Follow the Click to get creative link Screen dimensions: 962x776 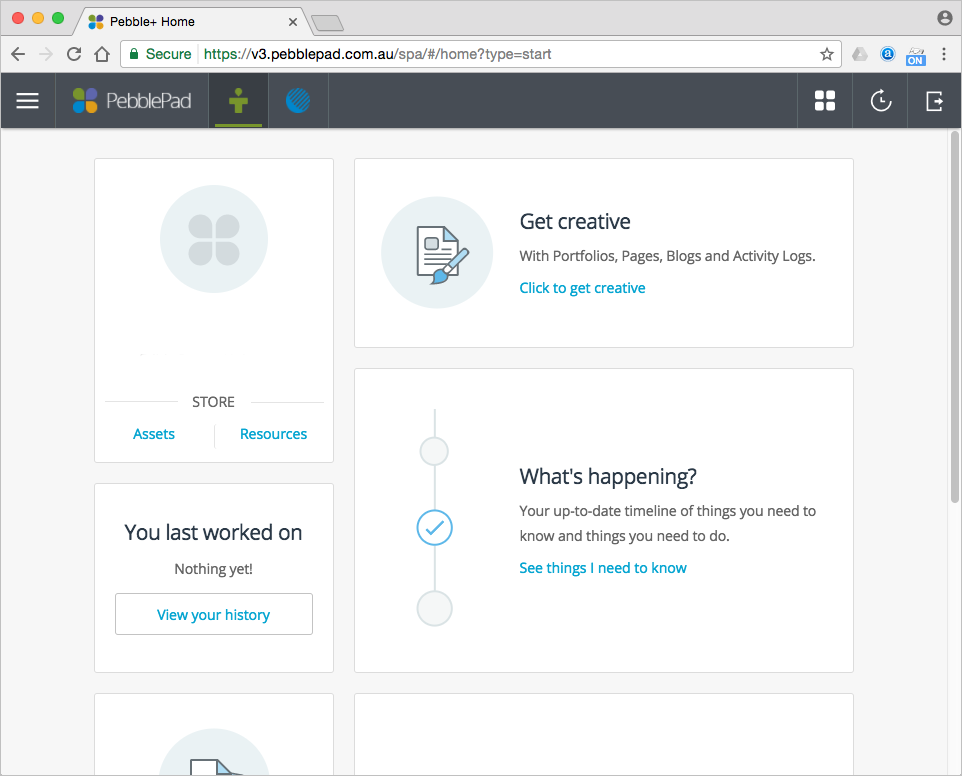pos(582,288)
